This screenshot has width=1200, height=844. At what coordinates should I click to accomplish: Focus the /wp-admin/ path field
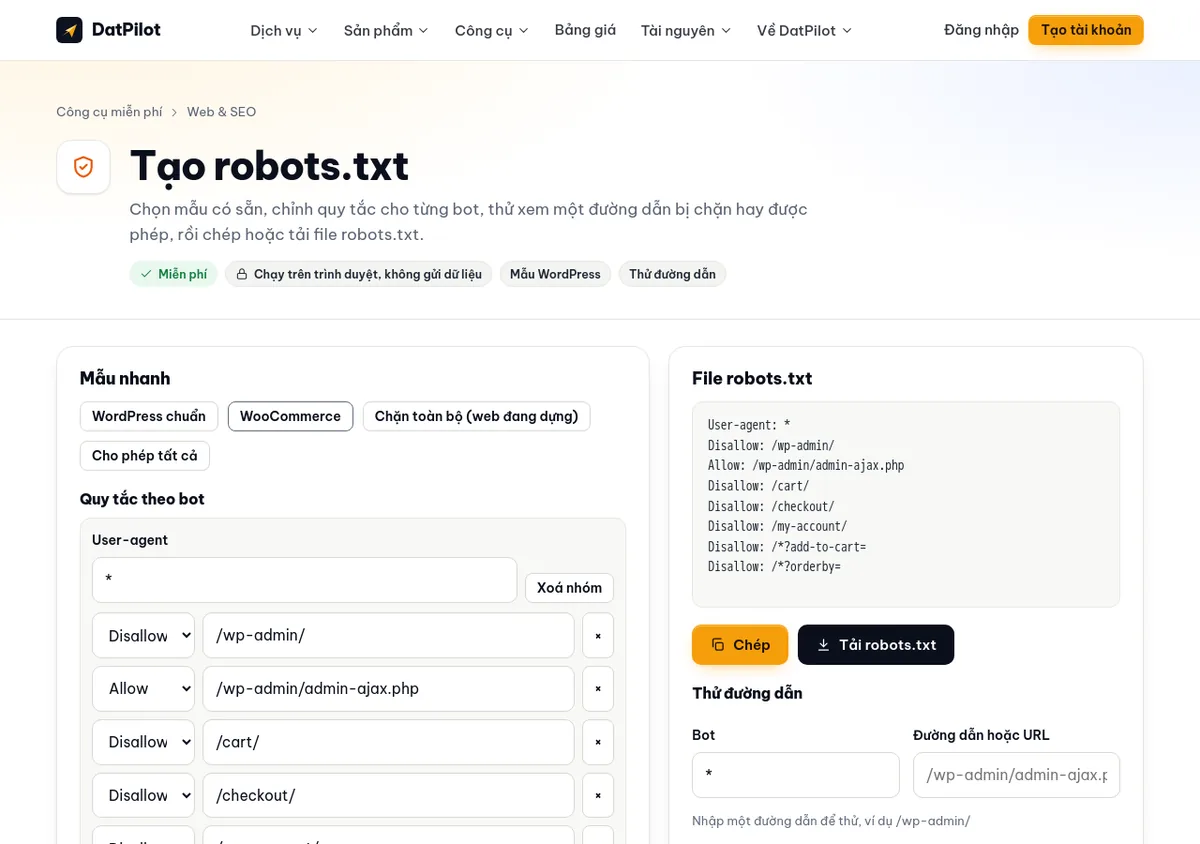(388, 636)
